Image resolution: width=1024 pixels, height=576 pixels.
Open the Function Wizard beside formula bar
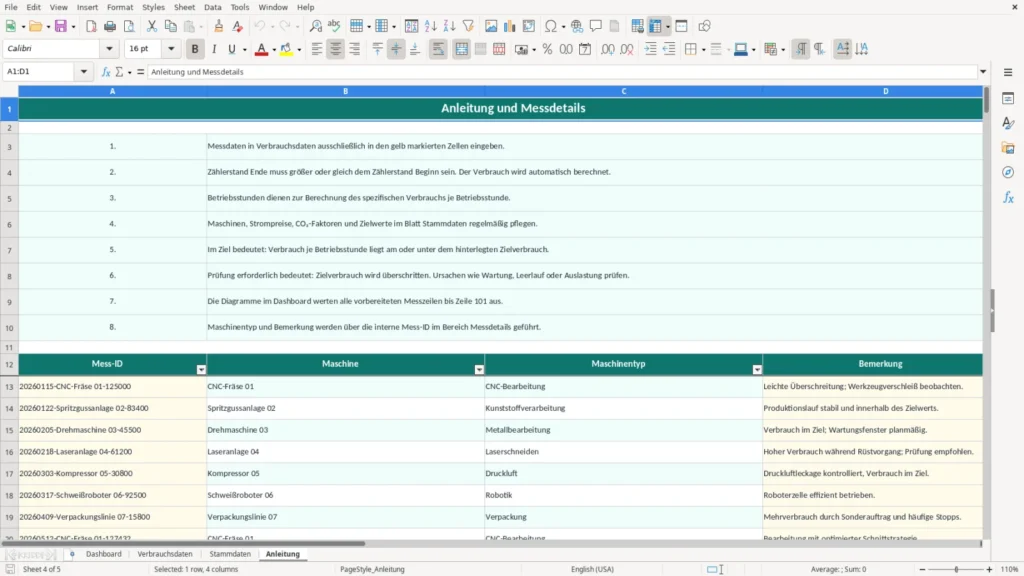tap(106, 72)
